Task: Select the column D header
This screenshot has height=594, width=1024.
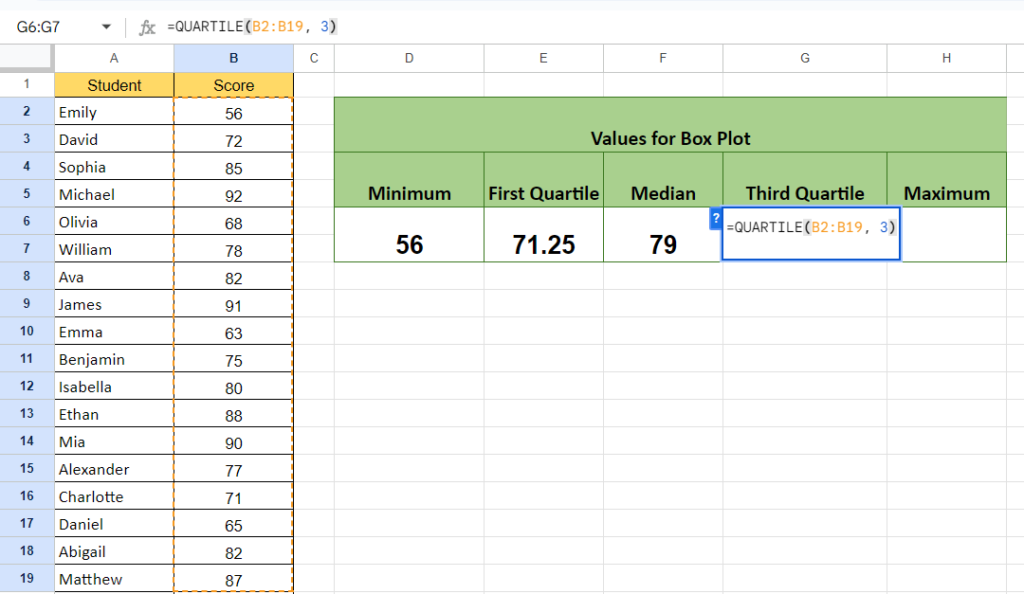Action: (408, 59)
